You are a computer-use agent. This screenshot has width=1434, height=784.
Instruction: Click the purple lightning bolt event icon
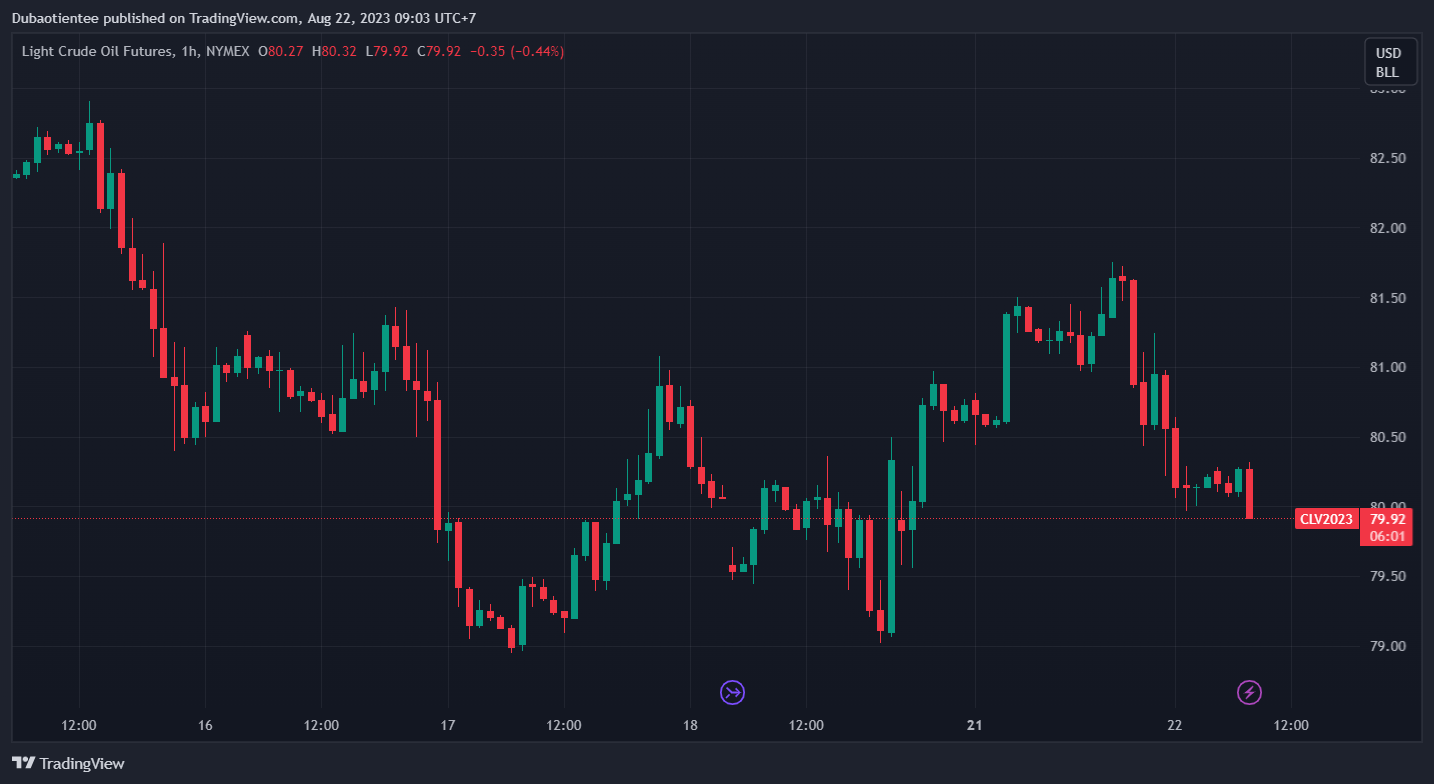point(1249,692)
